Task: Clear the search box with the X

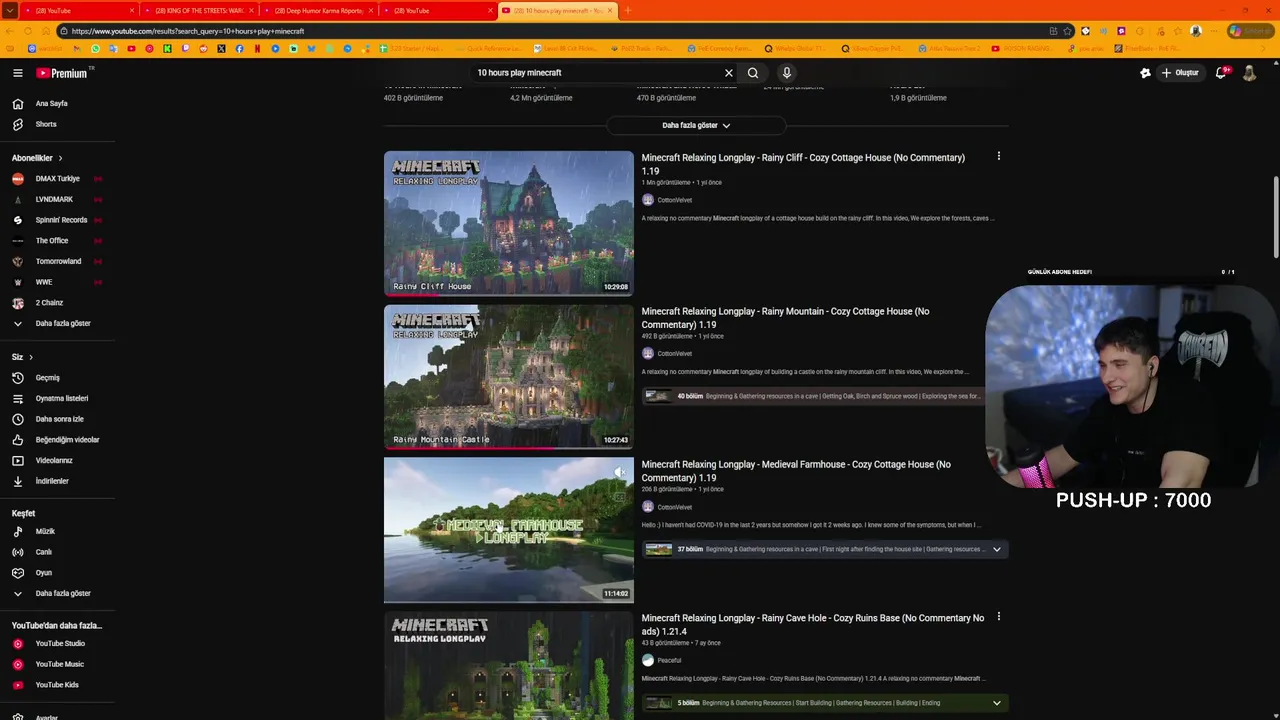Action: [x=729, y=73]
